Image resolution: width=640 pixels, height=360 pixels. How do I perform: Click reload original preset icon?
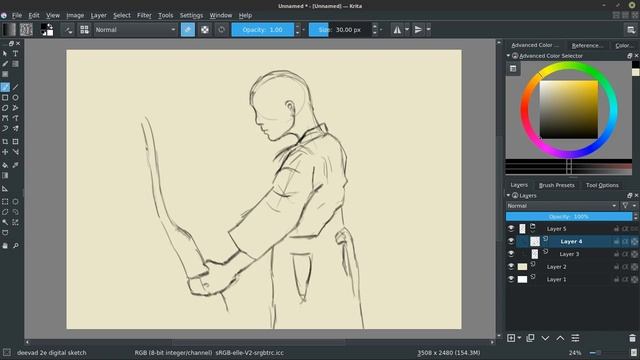tap(222, 30)
